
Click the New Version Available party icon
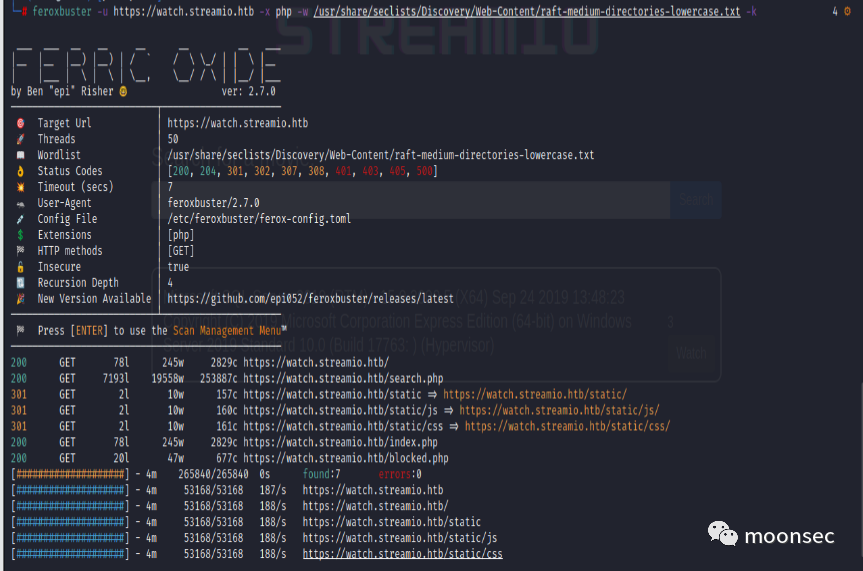[20, 298]
